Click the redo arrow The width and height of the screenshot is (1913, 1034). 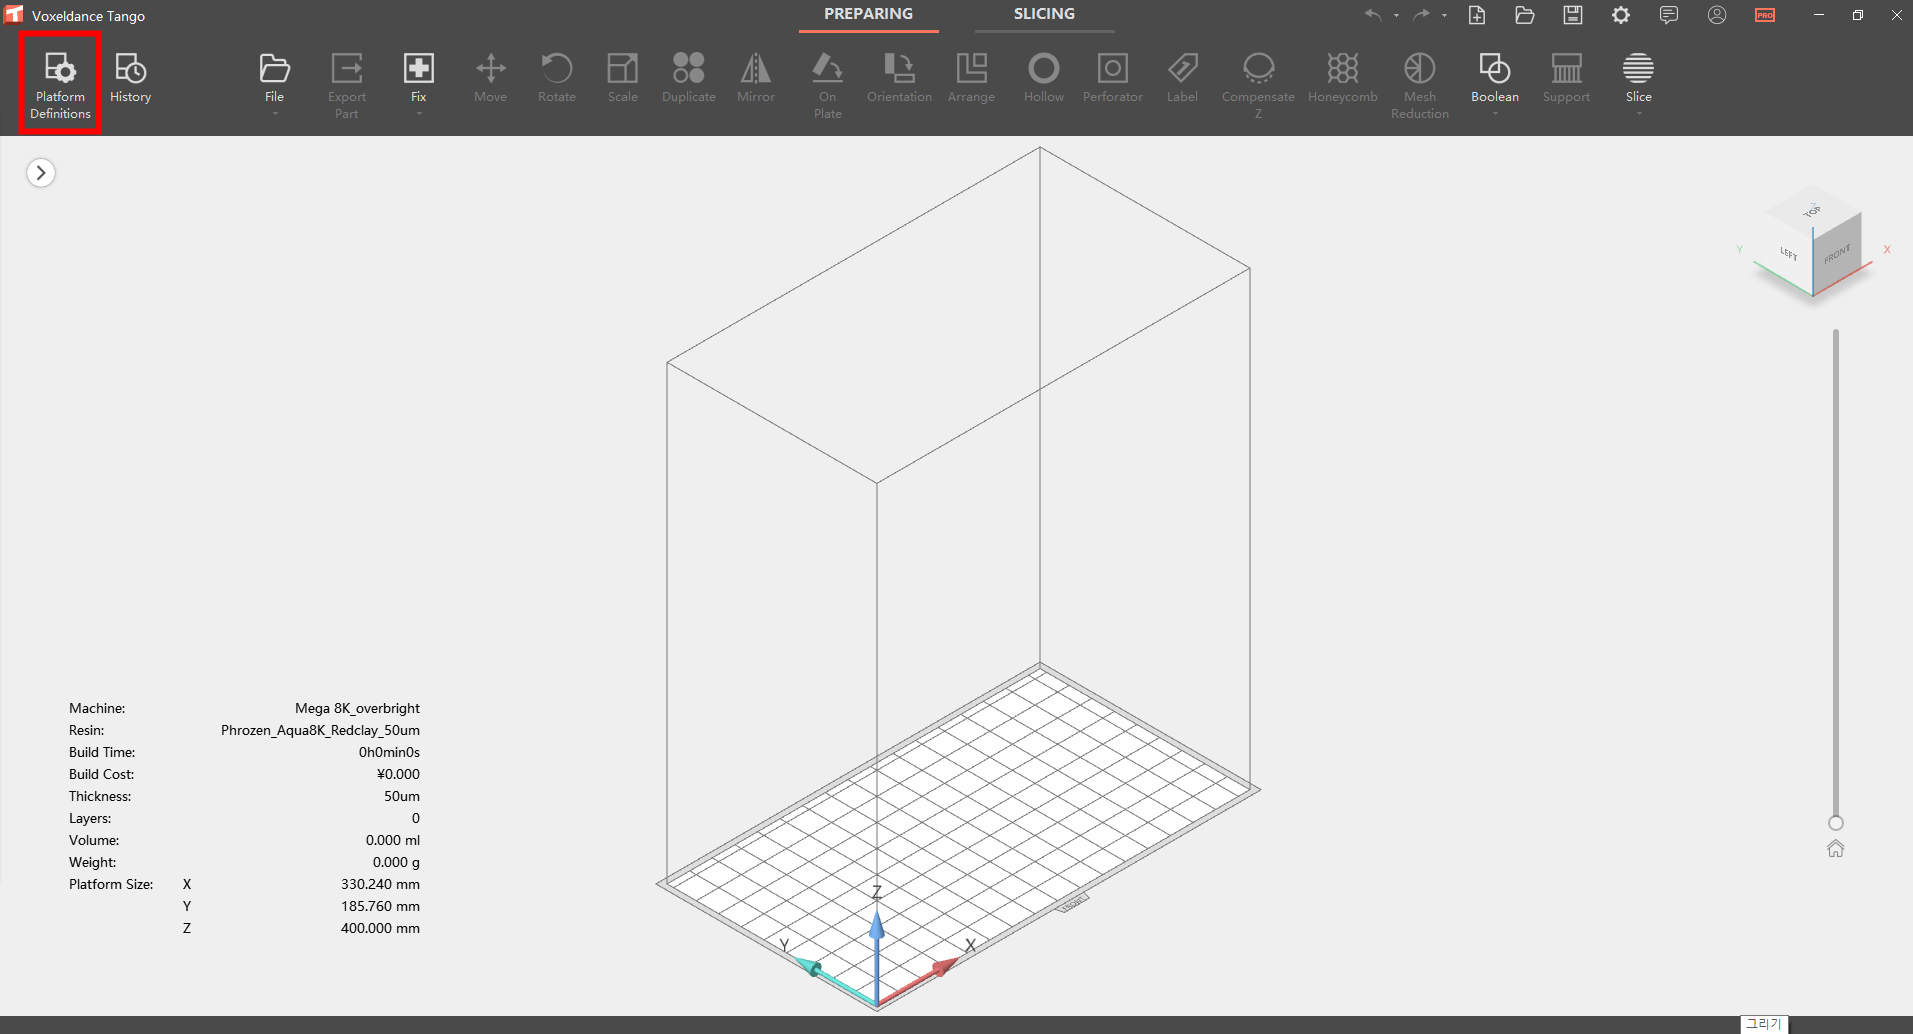pyautogui.click(x=1421, y=15)
